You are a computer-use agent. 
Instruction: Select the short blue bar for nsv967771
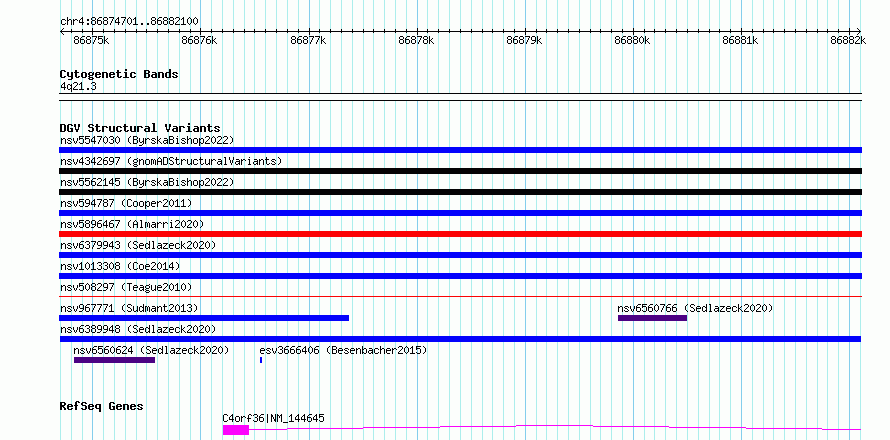(x=204, y=318)
